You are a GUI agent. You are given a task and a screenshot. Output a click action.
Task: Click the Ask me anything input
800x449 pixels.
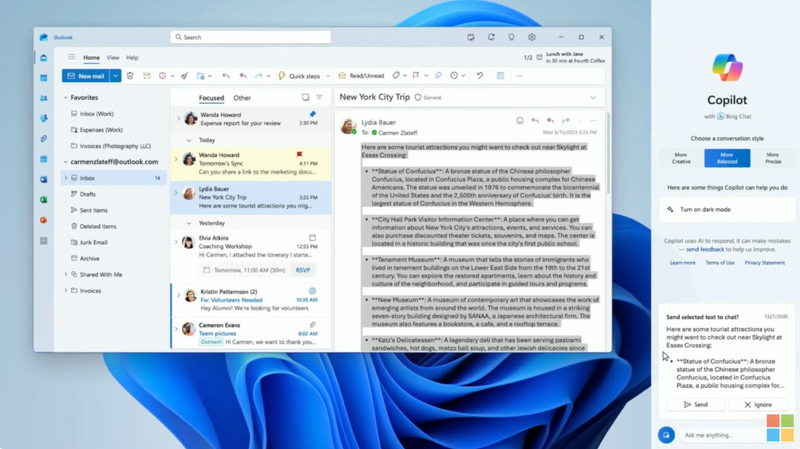point(722,435)
